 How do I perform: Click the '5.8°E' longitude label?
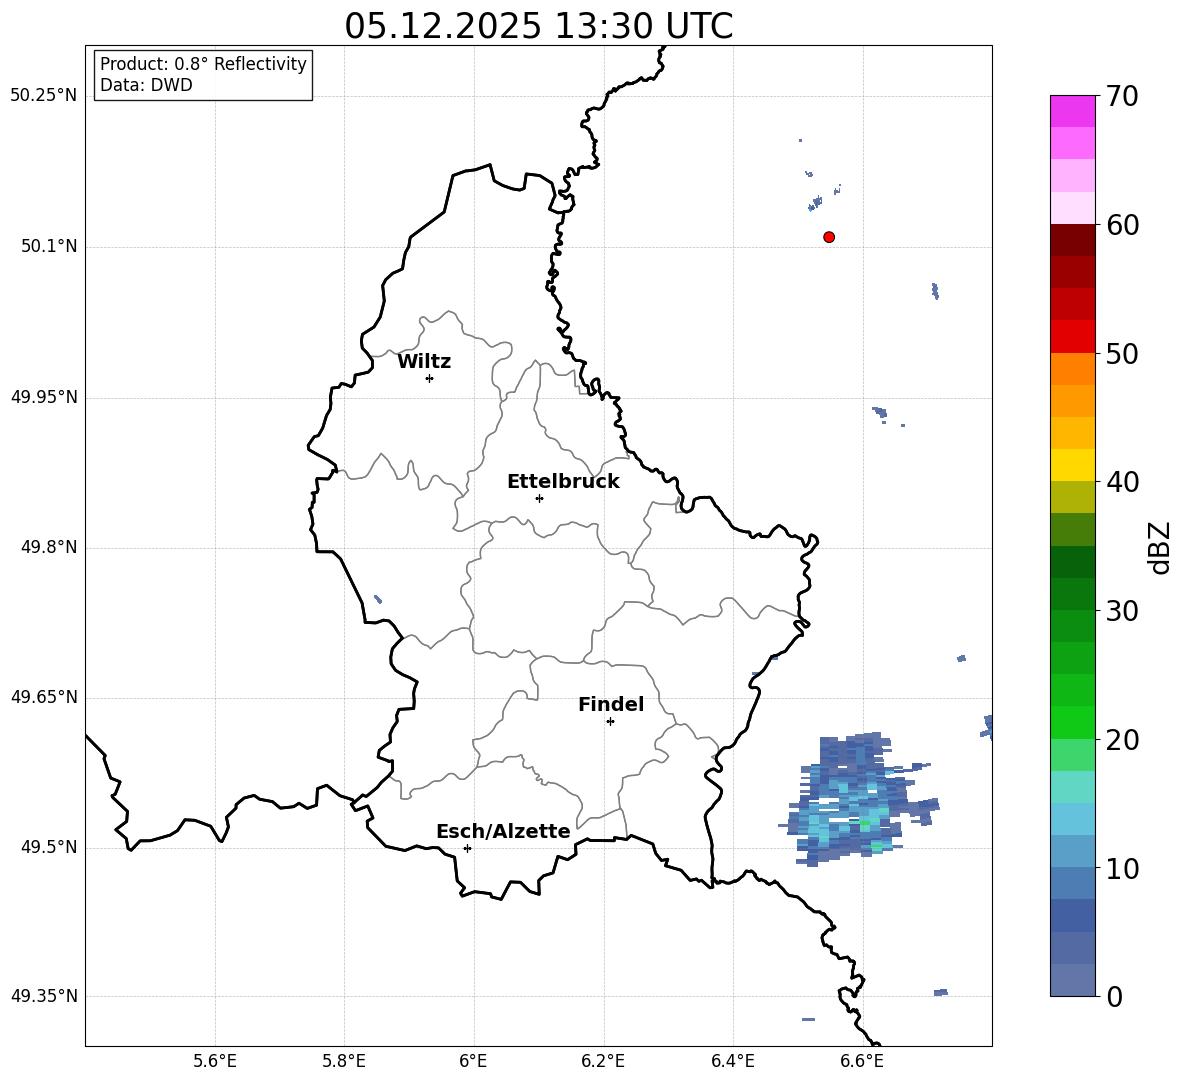pos(344,1061)
